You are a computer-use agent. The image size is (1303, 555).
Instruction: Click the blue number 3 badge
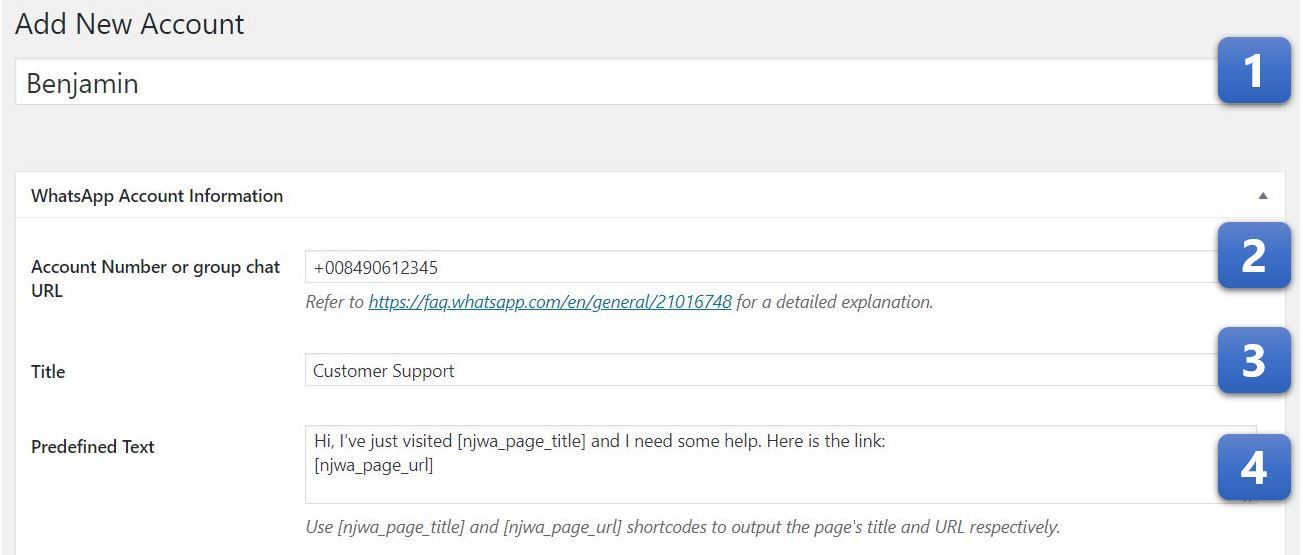1253,360
